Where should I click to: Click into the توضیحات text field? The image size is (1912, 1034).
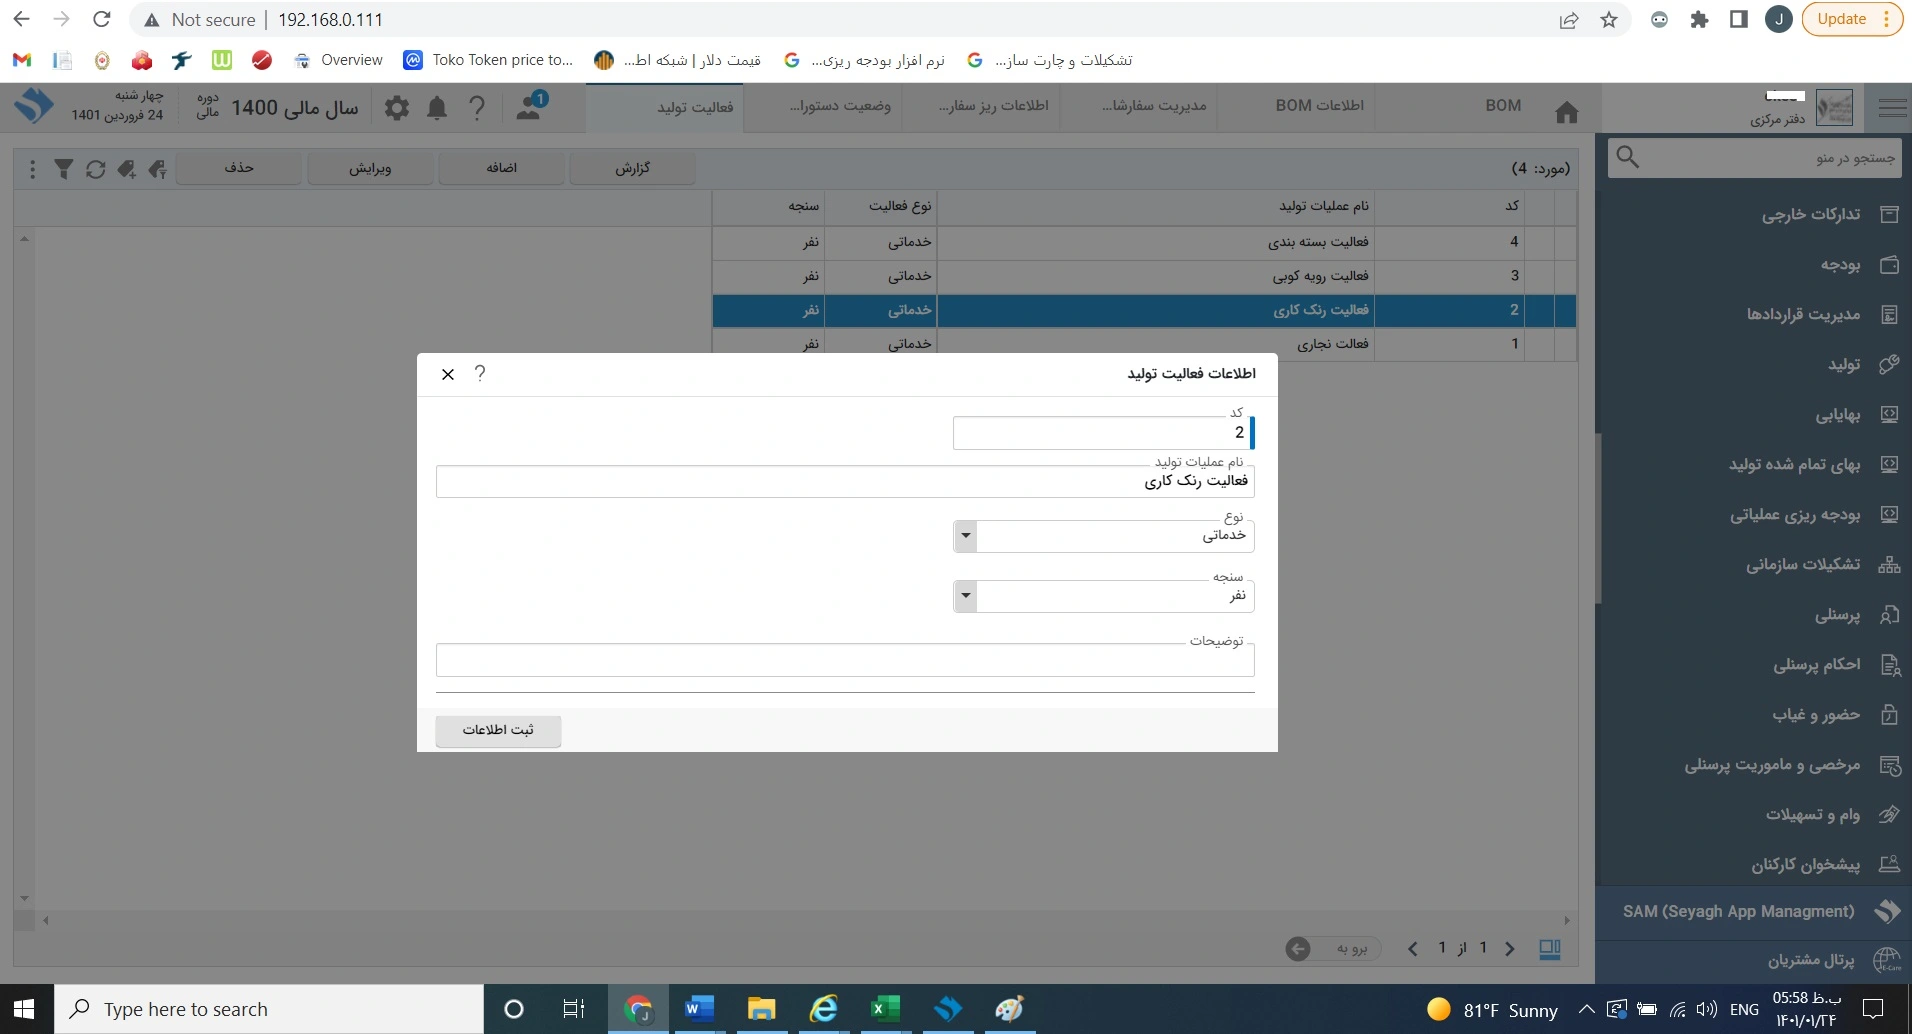click(845, 661)
